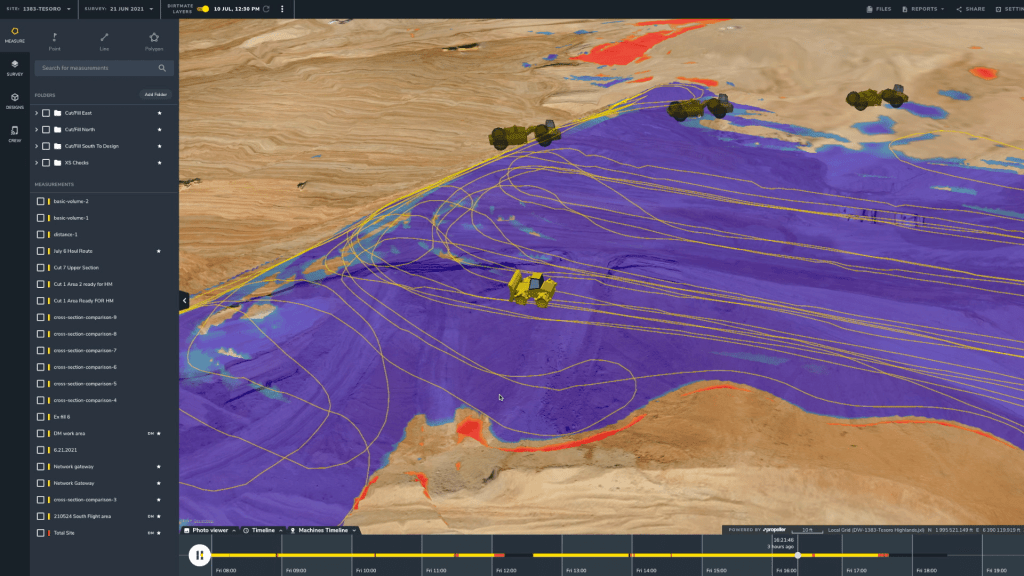The height and width of the screenshot is (576, 1024).
Task: Click the Add Folder button
Action: (x=155, y=95)
